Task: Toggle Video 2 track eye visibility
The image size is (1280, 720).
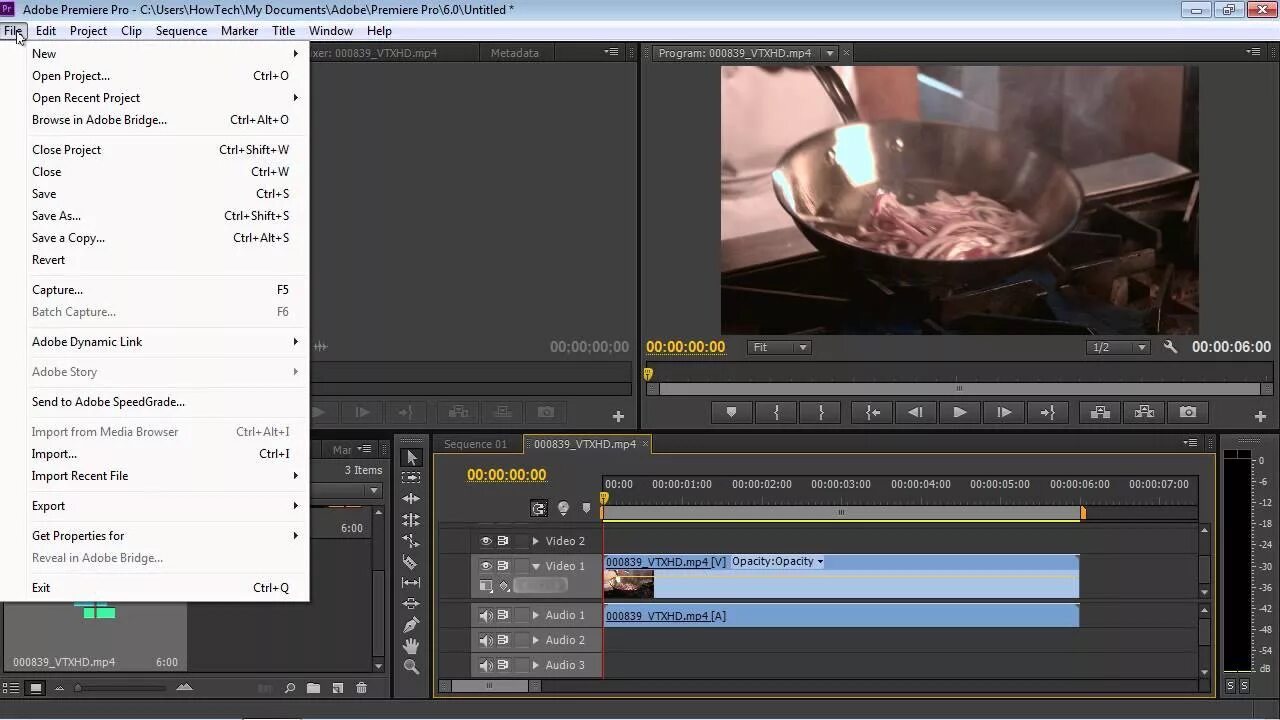Action: [486, 541]
